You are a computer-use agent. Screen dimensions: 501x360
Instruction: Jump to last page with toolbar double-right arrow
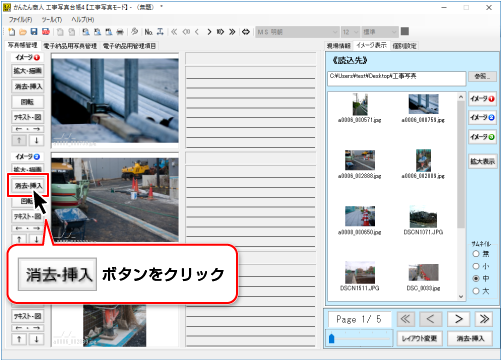click(x=232, y=32)
